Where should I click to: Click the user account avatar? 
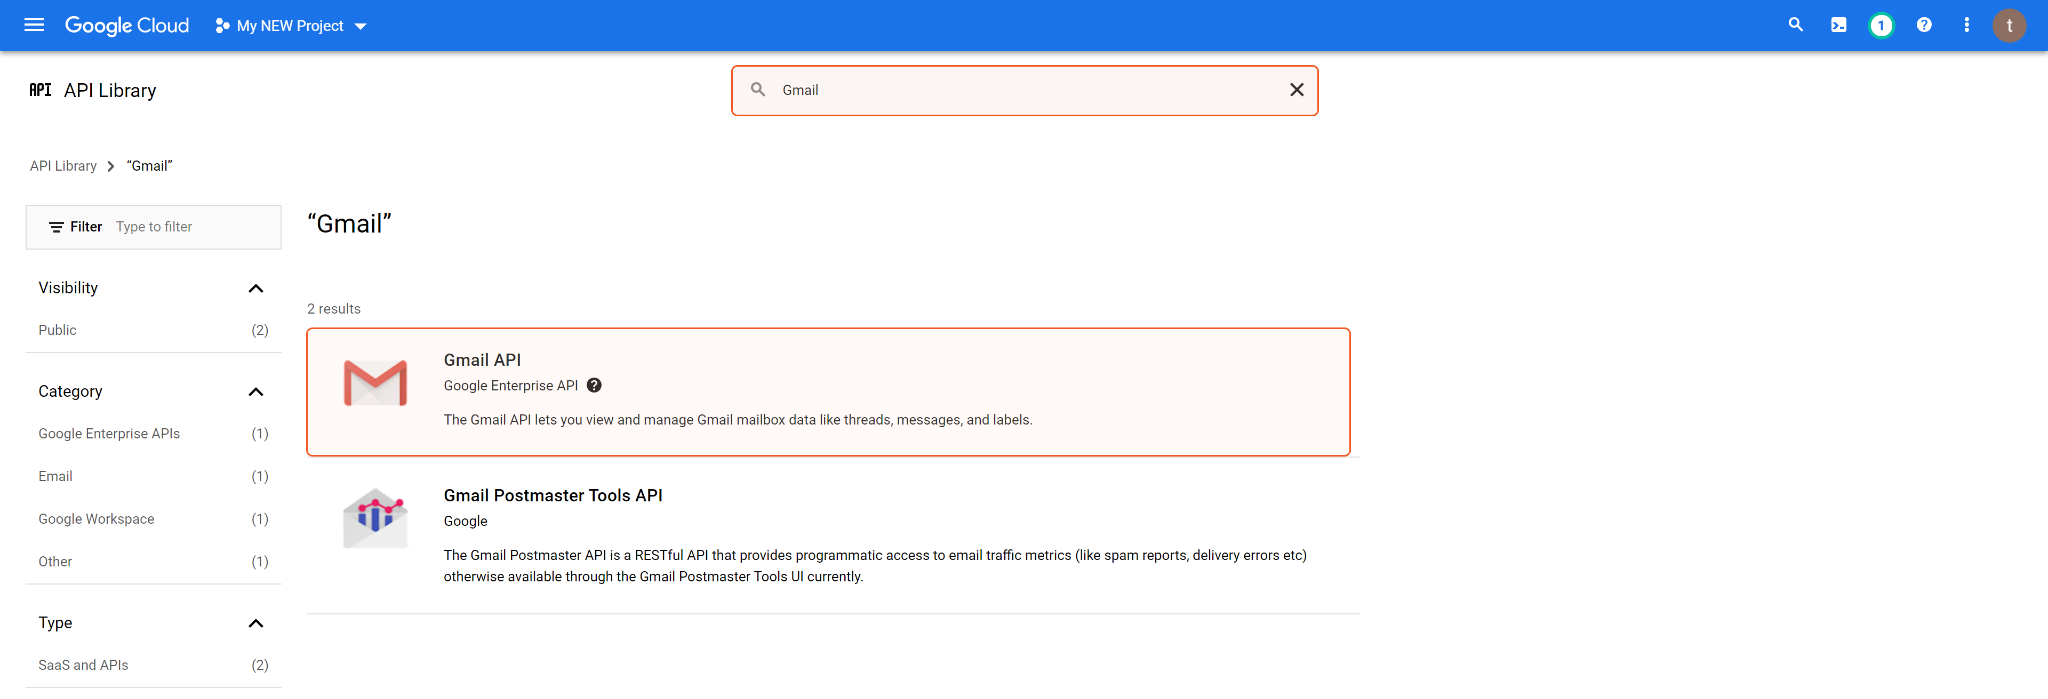pyautogui.click(x=2009, y=25)
